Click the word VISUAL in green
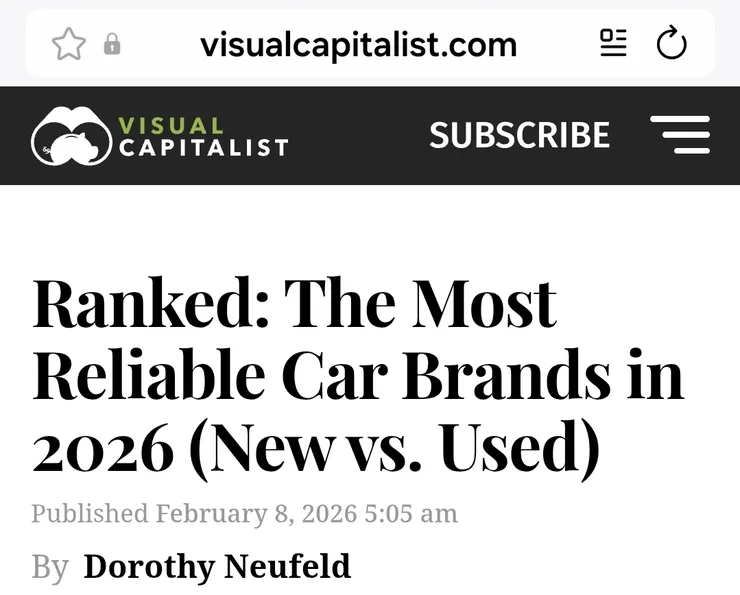Viewport: 740px width, 595px height. click(x=170, y=126)
